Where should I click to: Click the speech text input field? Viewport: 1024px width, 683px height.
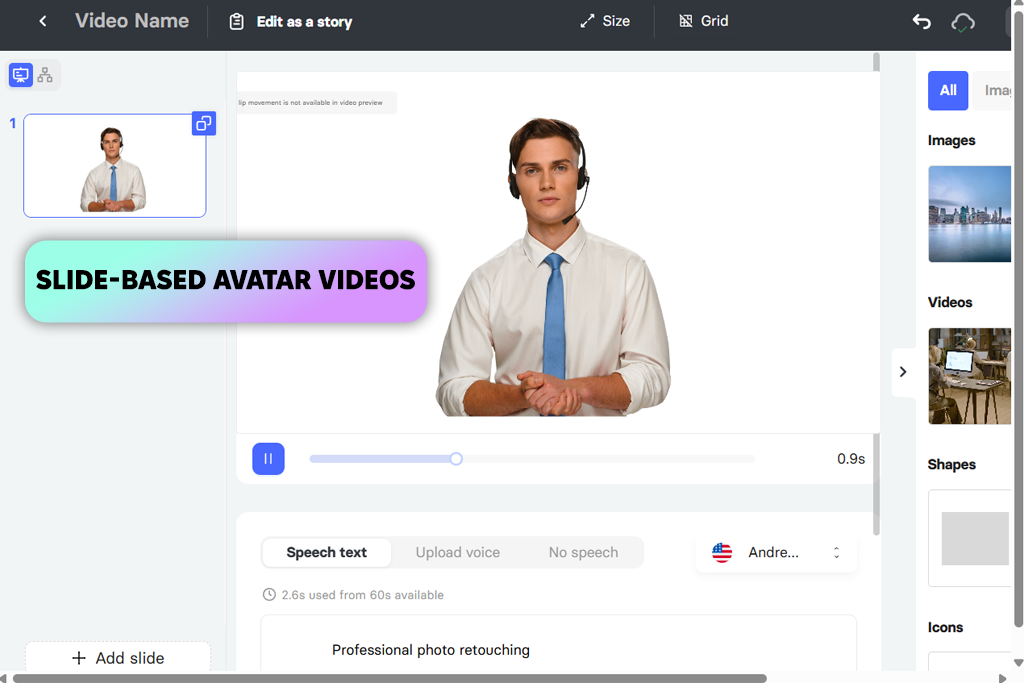click(x=558, y=644)
